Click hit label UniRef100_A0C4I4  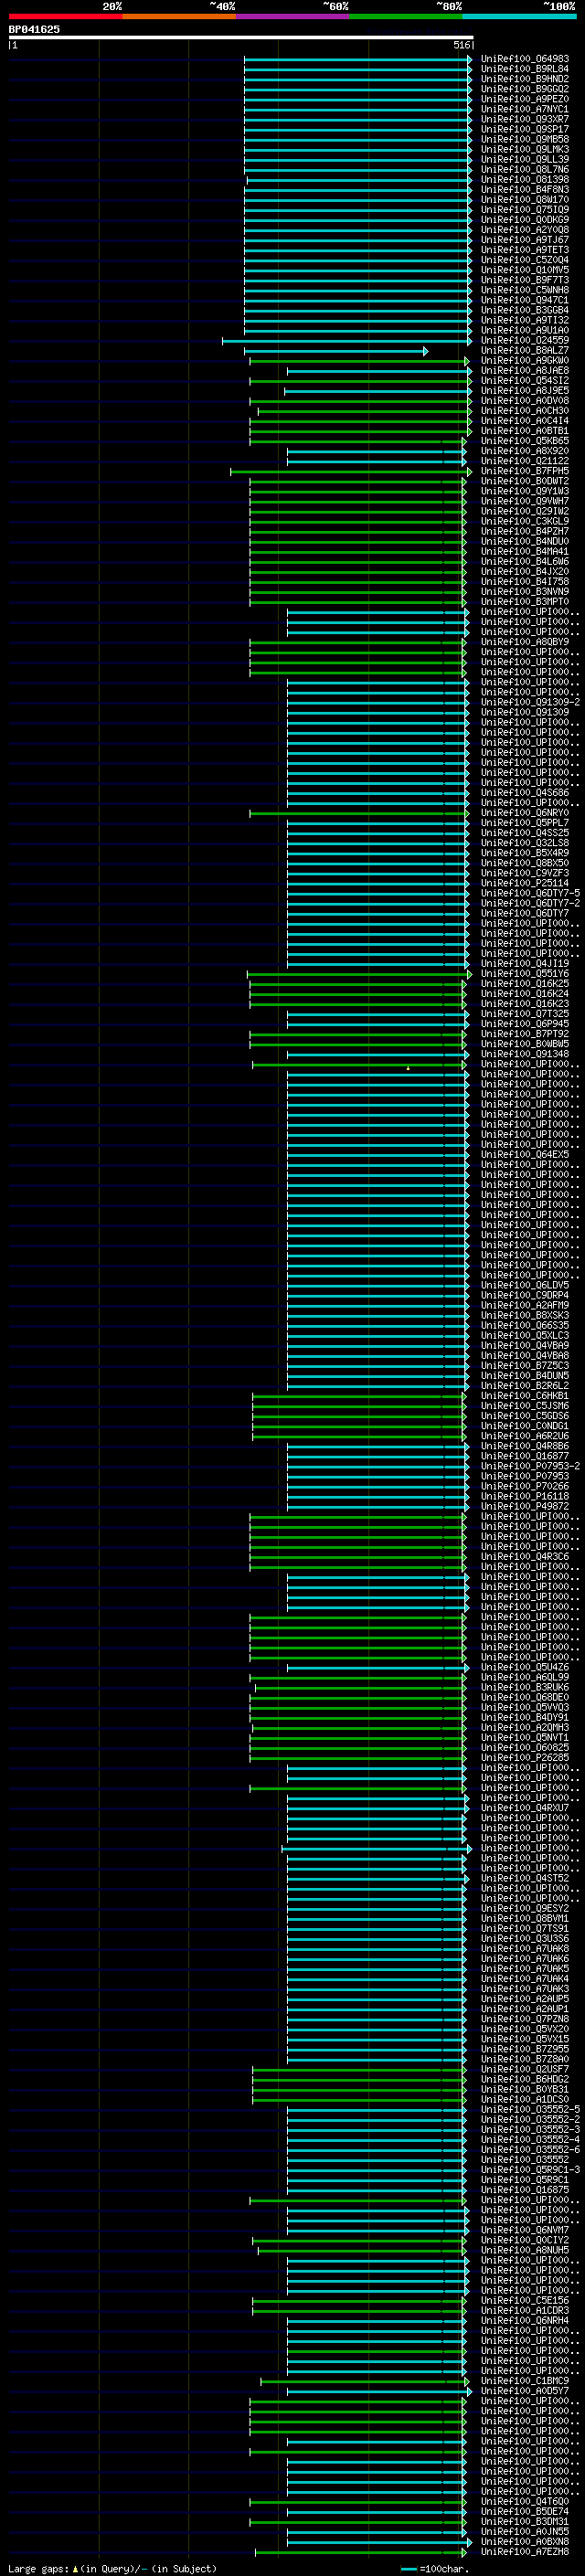tap(525, 421)
